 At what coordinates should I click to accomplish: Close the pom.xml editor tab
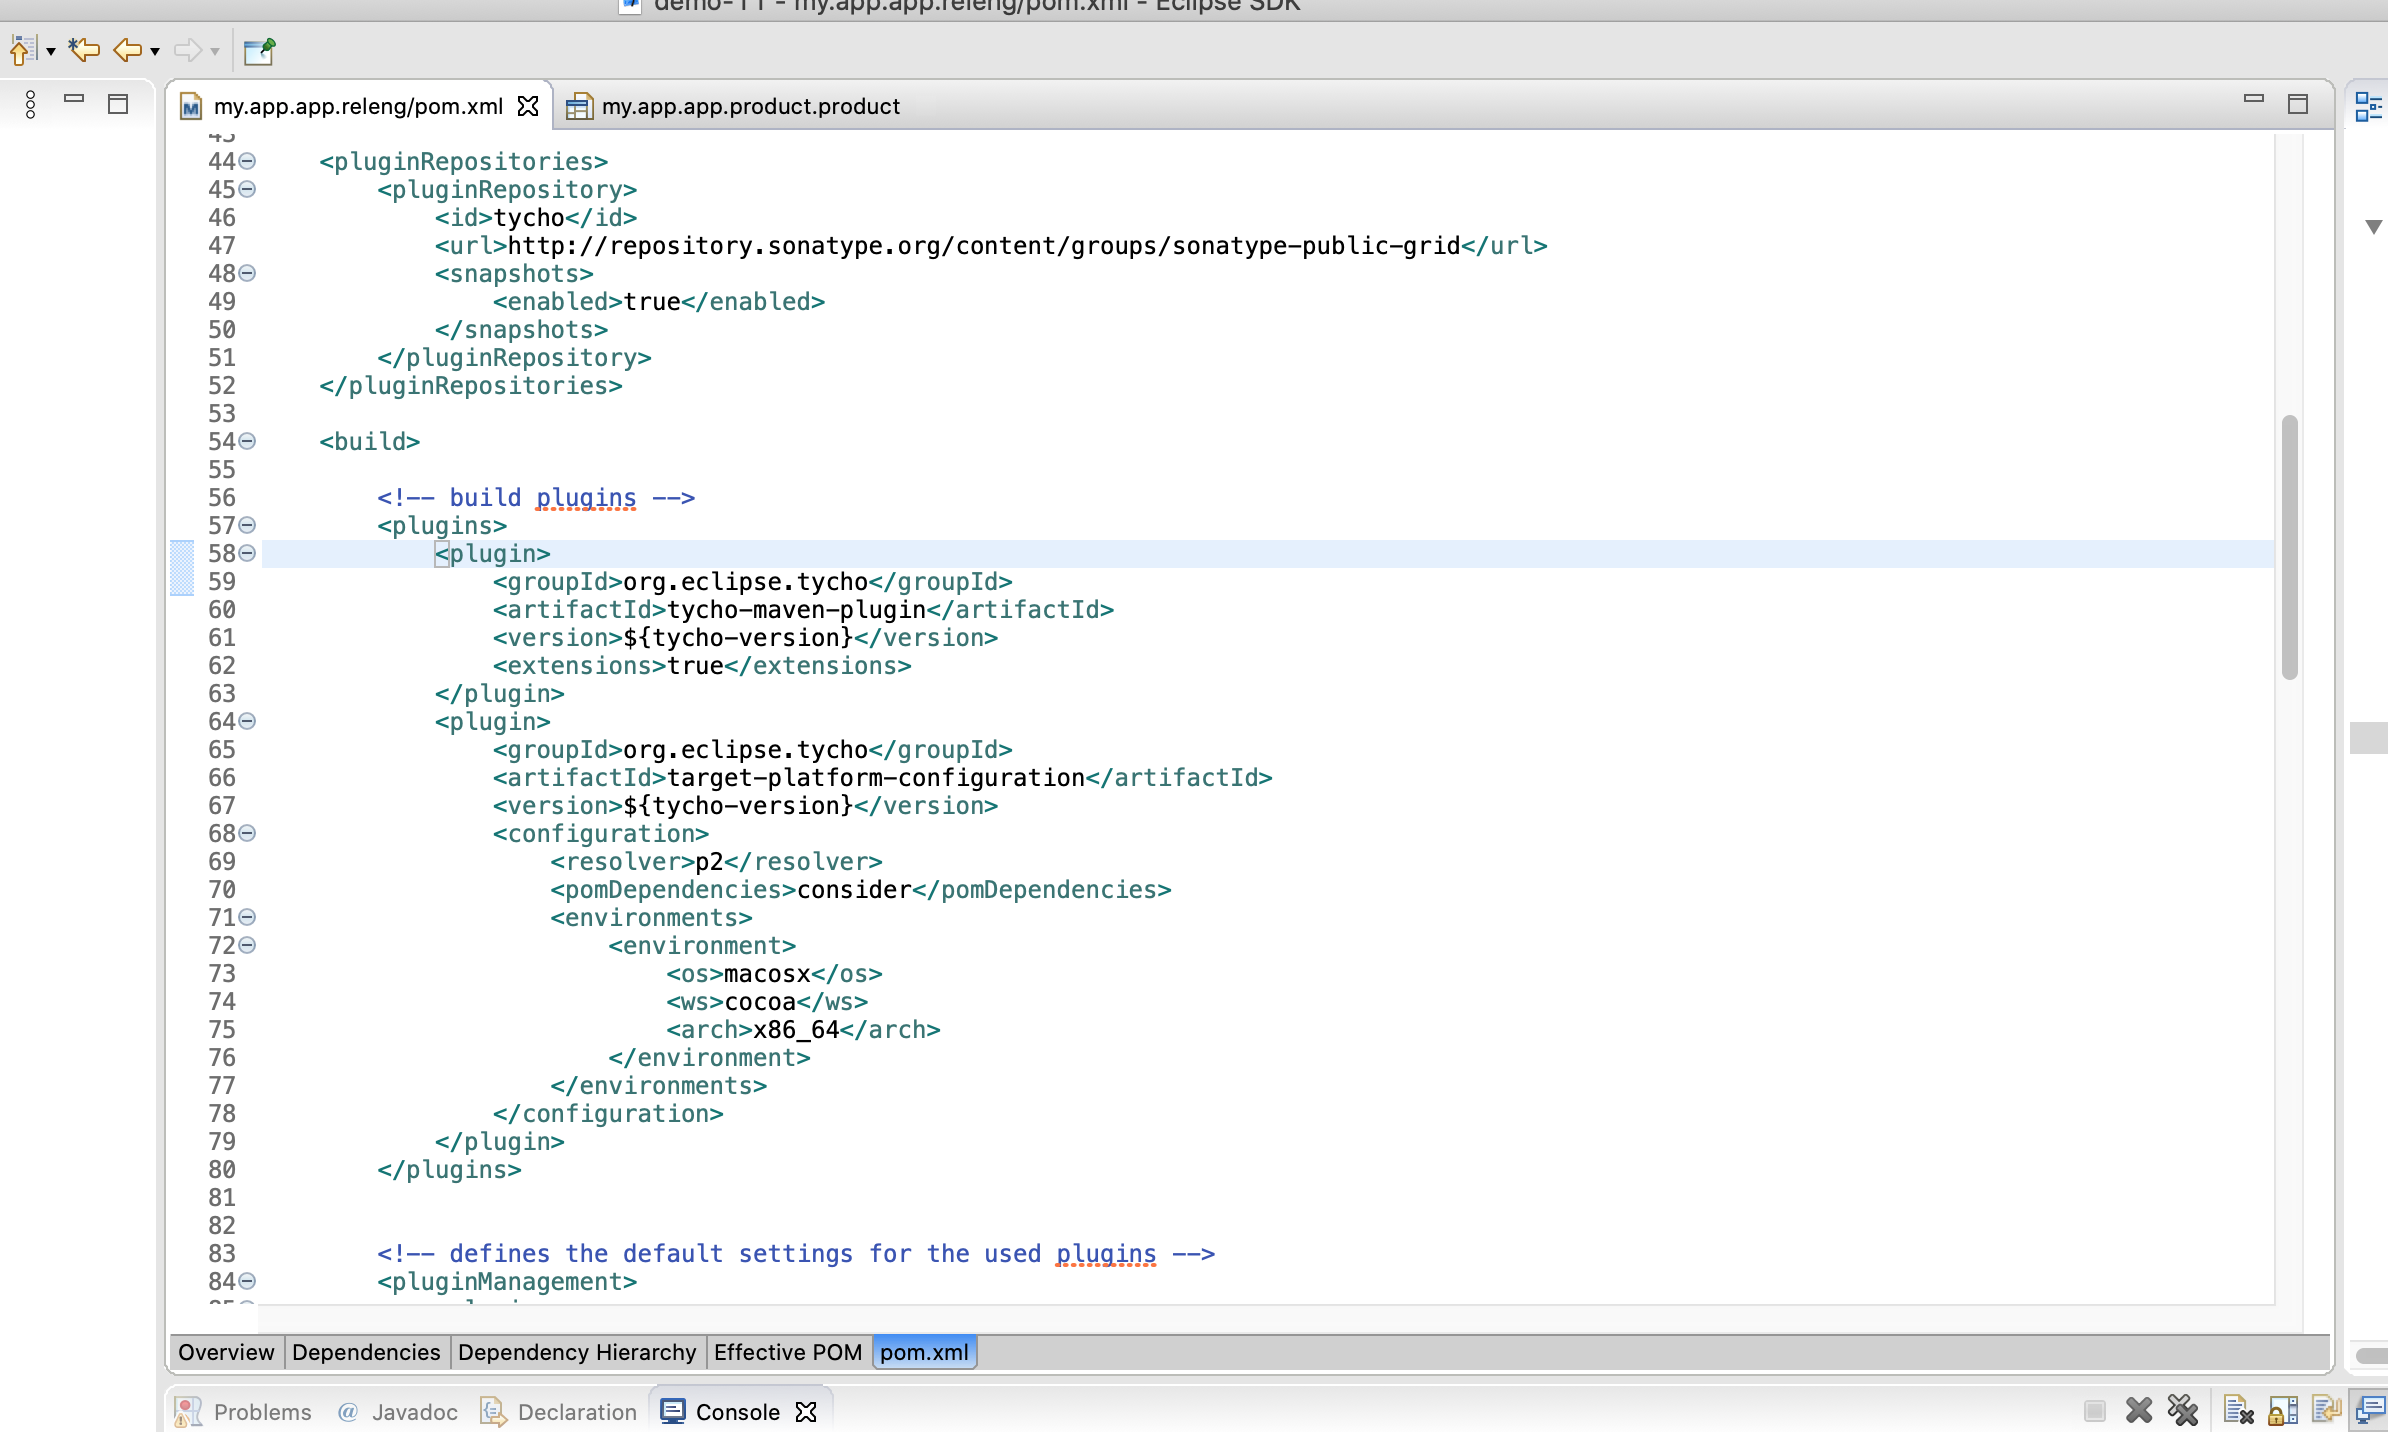(x=528, y=106)
